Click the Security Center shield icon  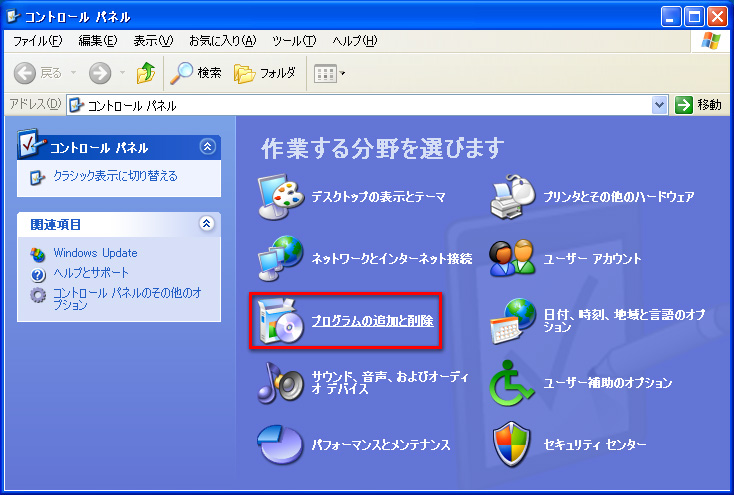[512, 444]
